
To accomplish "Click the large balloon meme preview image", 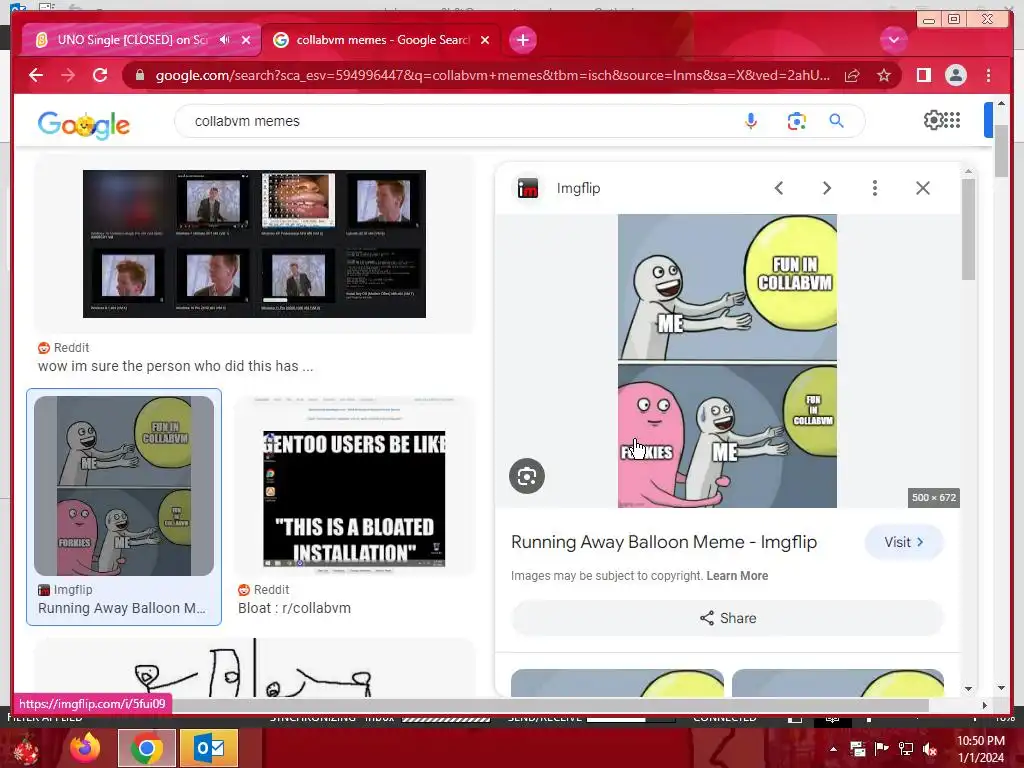I will (x=727, y=360).
